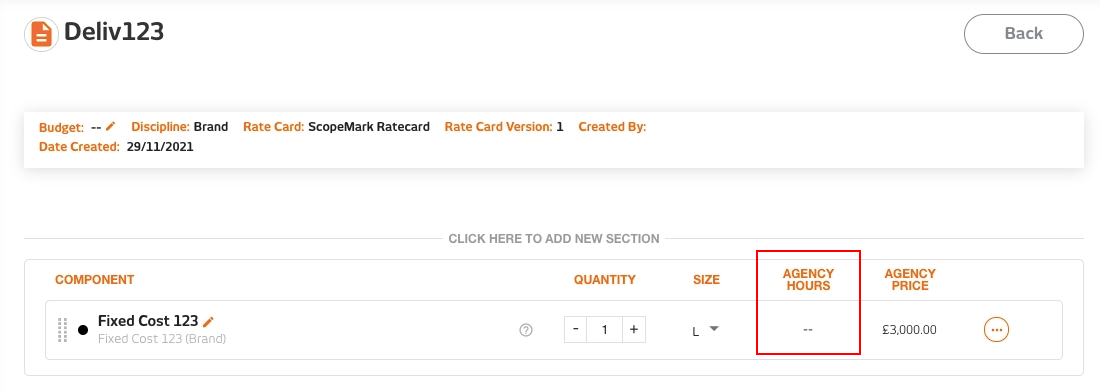
Task: Select the size value L
Action: [696, 331]
